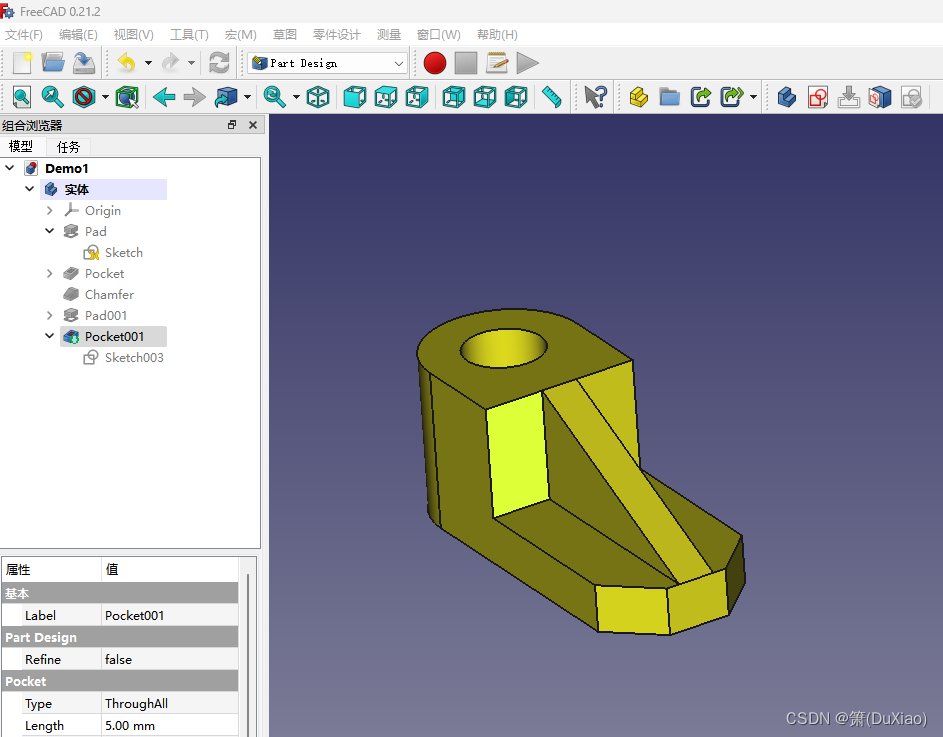Set the right view cube icon

tap(417, 97)
